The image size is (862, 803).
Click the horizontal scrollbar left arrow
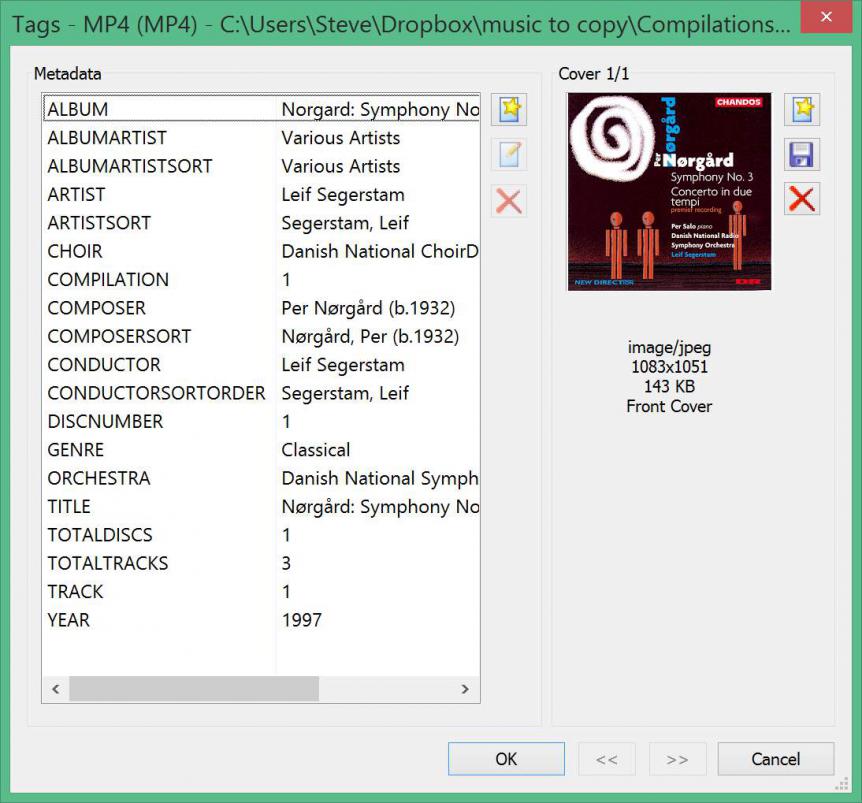click(56, 689)
